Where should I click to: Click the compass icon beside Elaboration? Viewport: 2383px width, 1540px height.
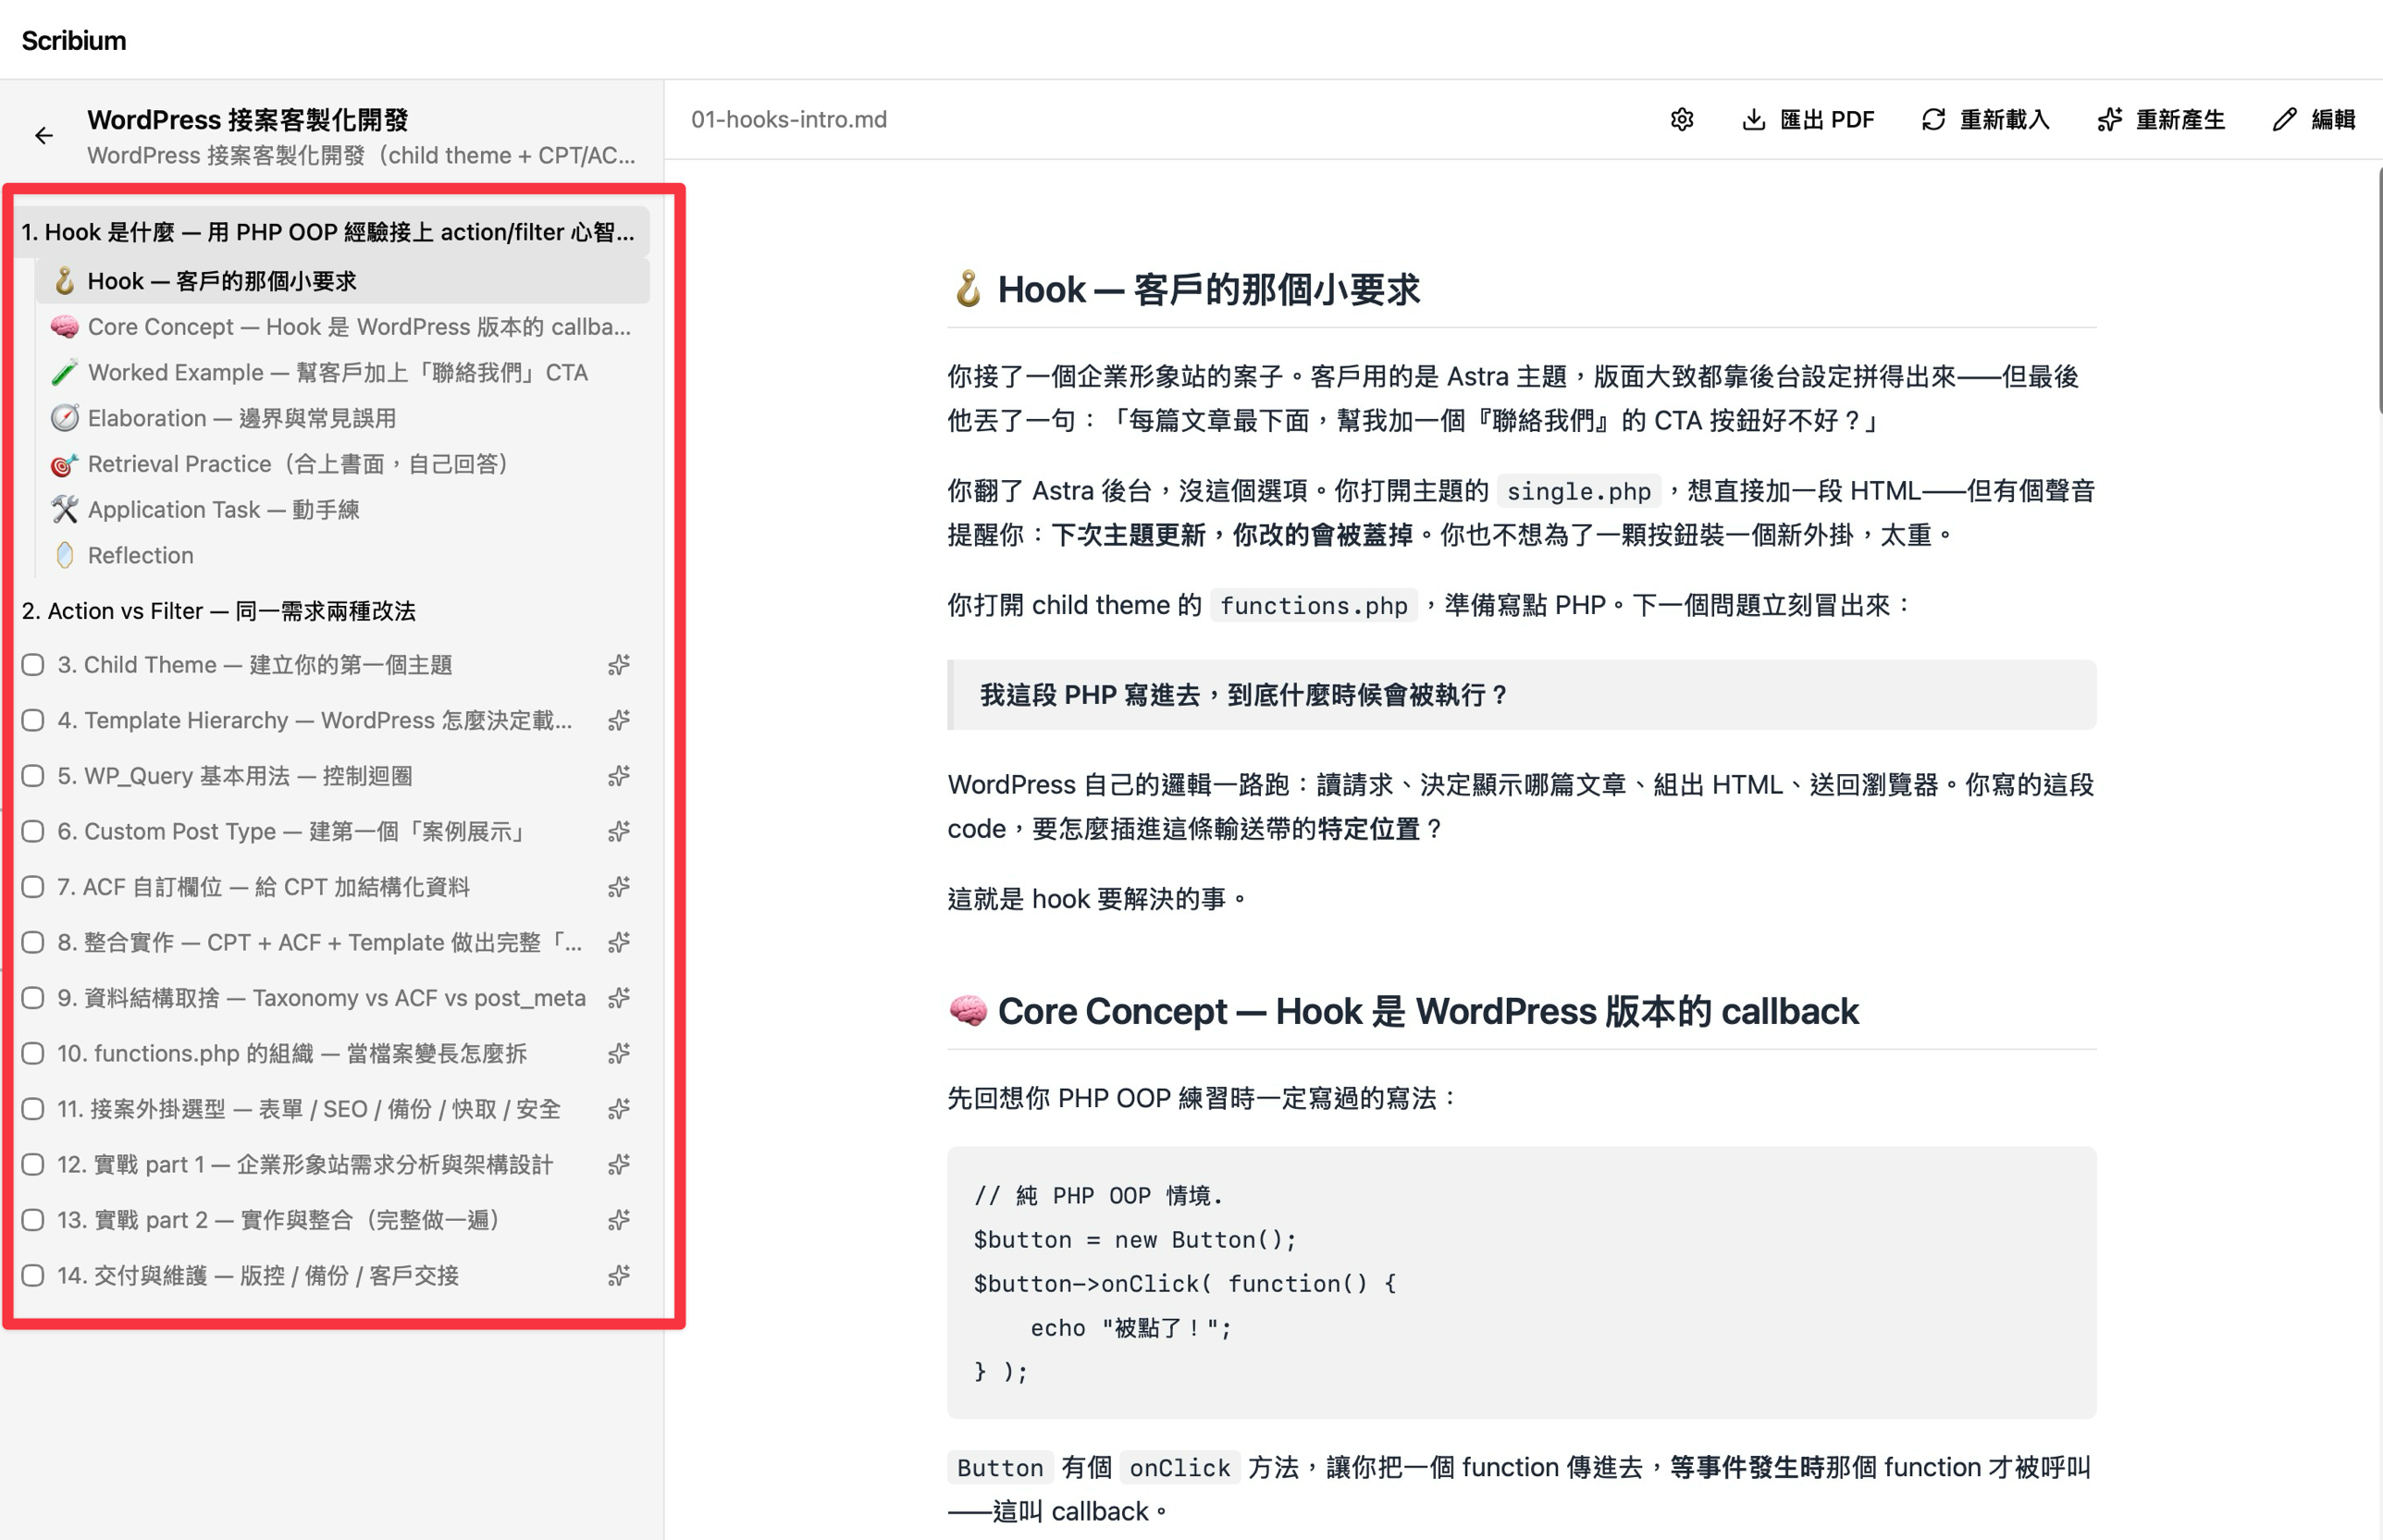(65, 418)
